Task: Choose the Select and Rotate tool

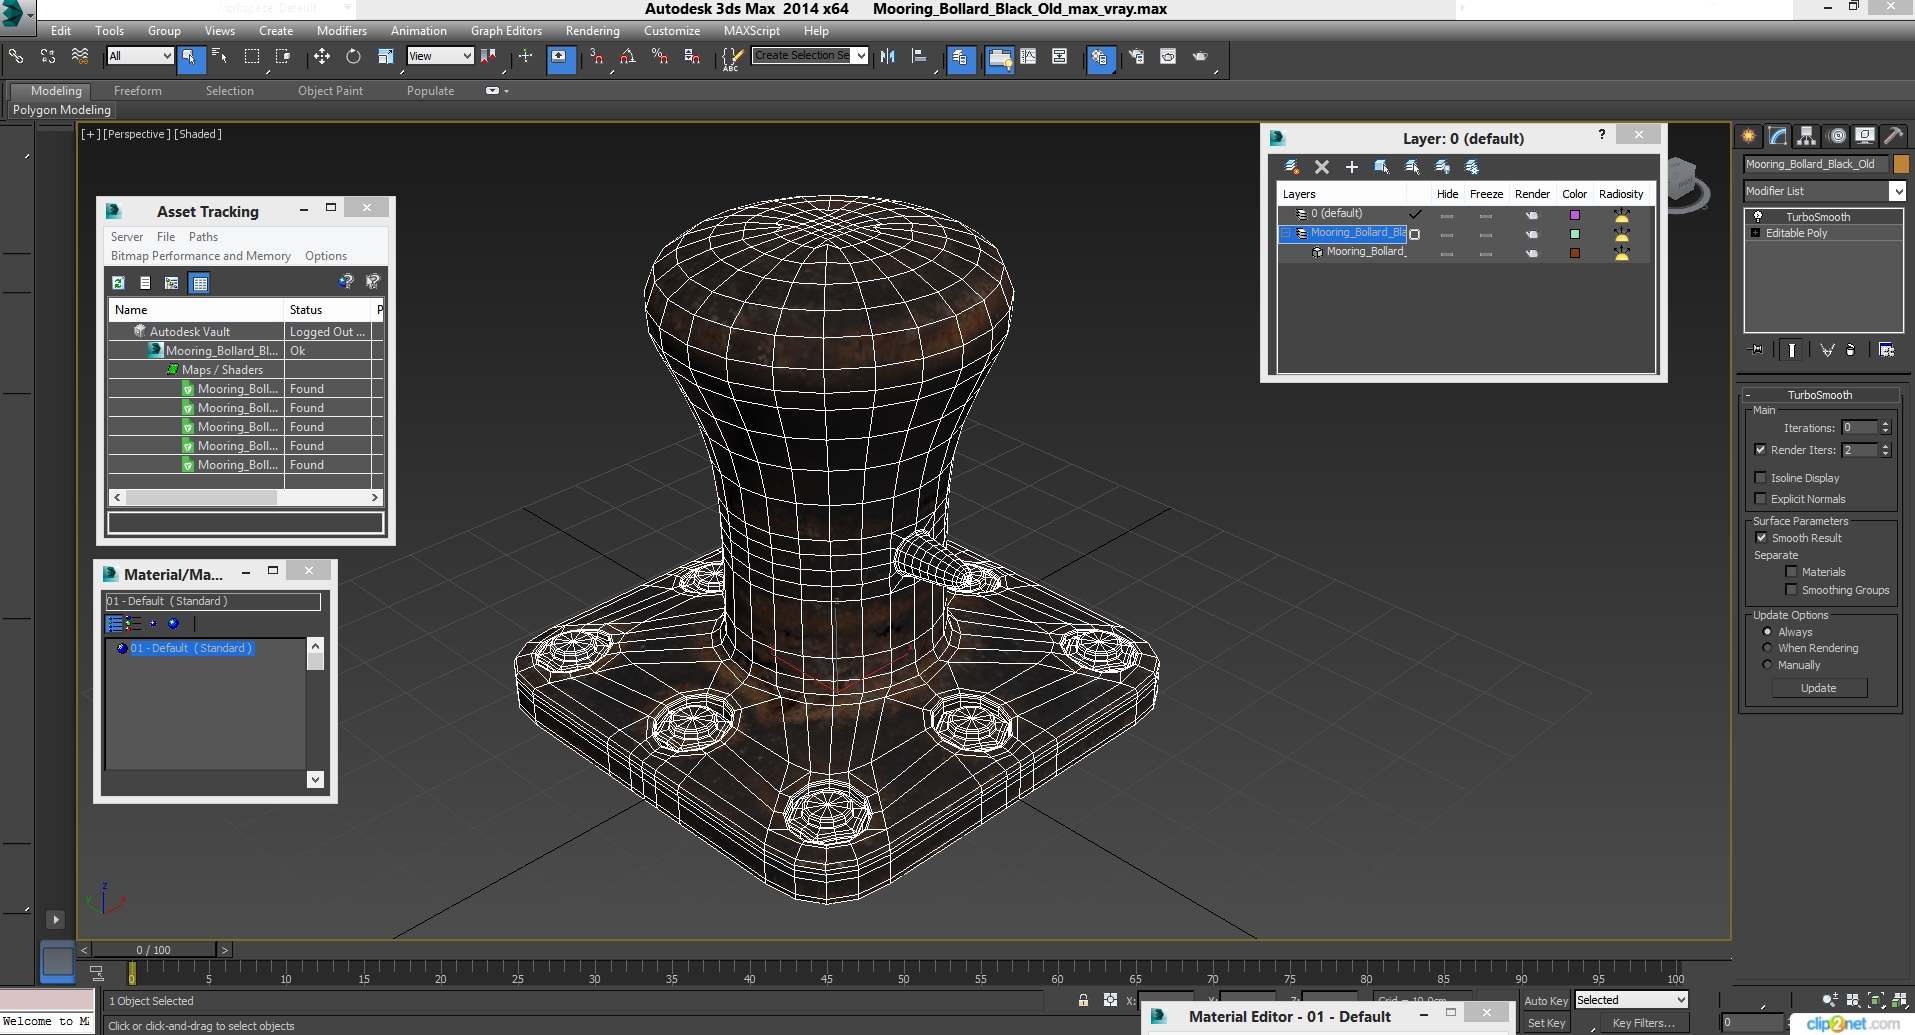Action: [x=353, y=57]
